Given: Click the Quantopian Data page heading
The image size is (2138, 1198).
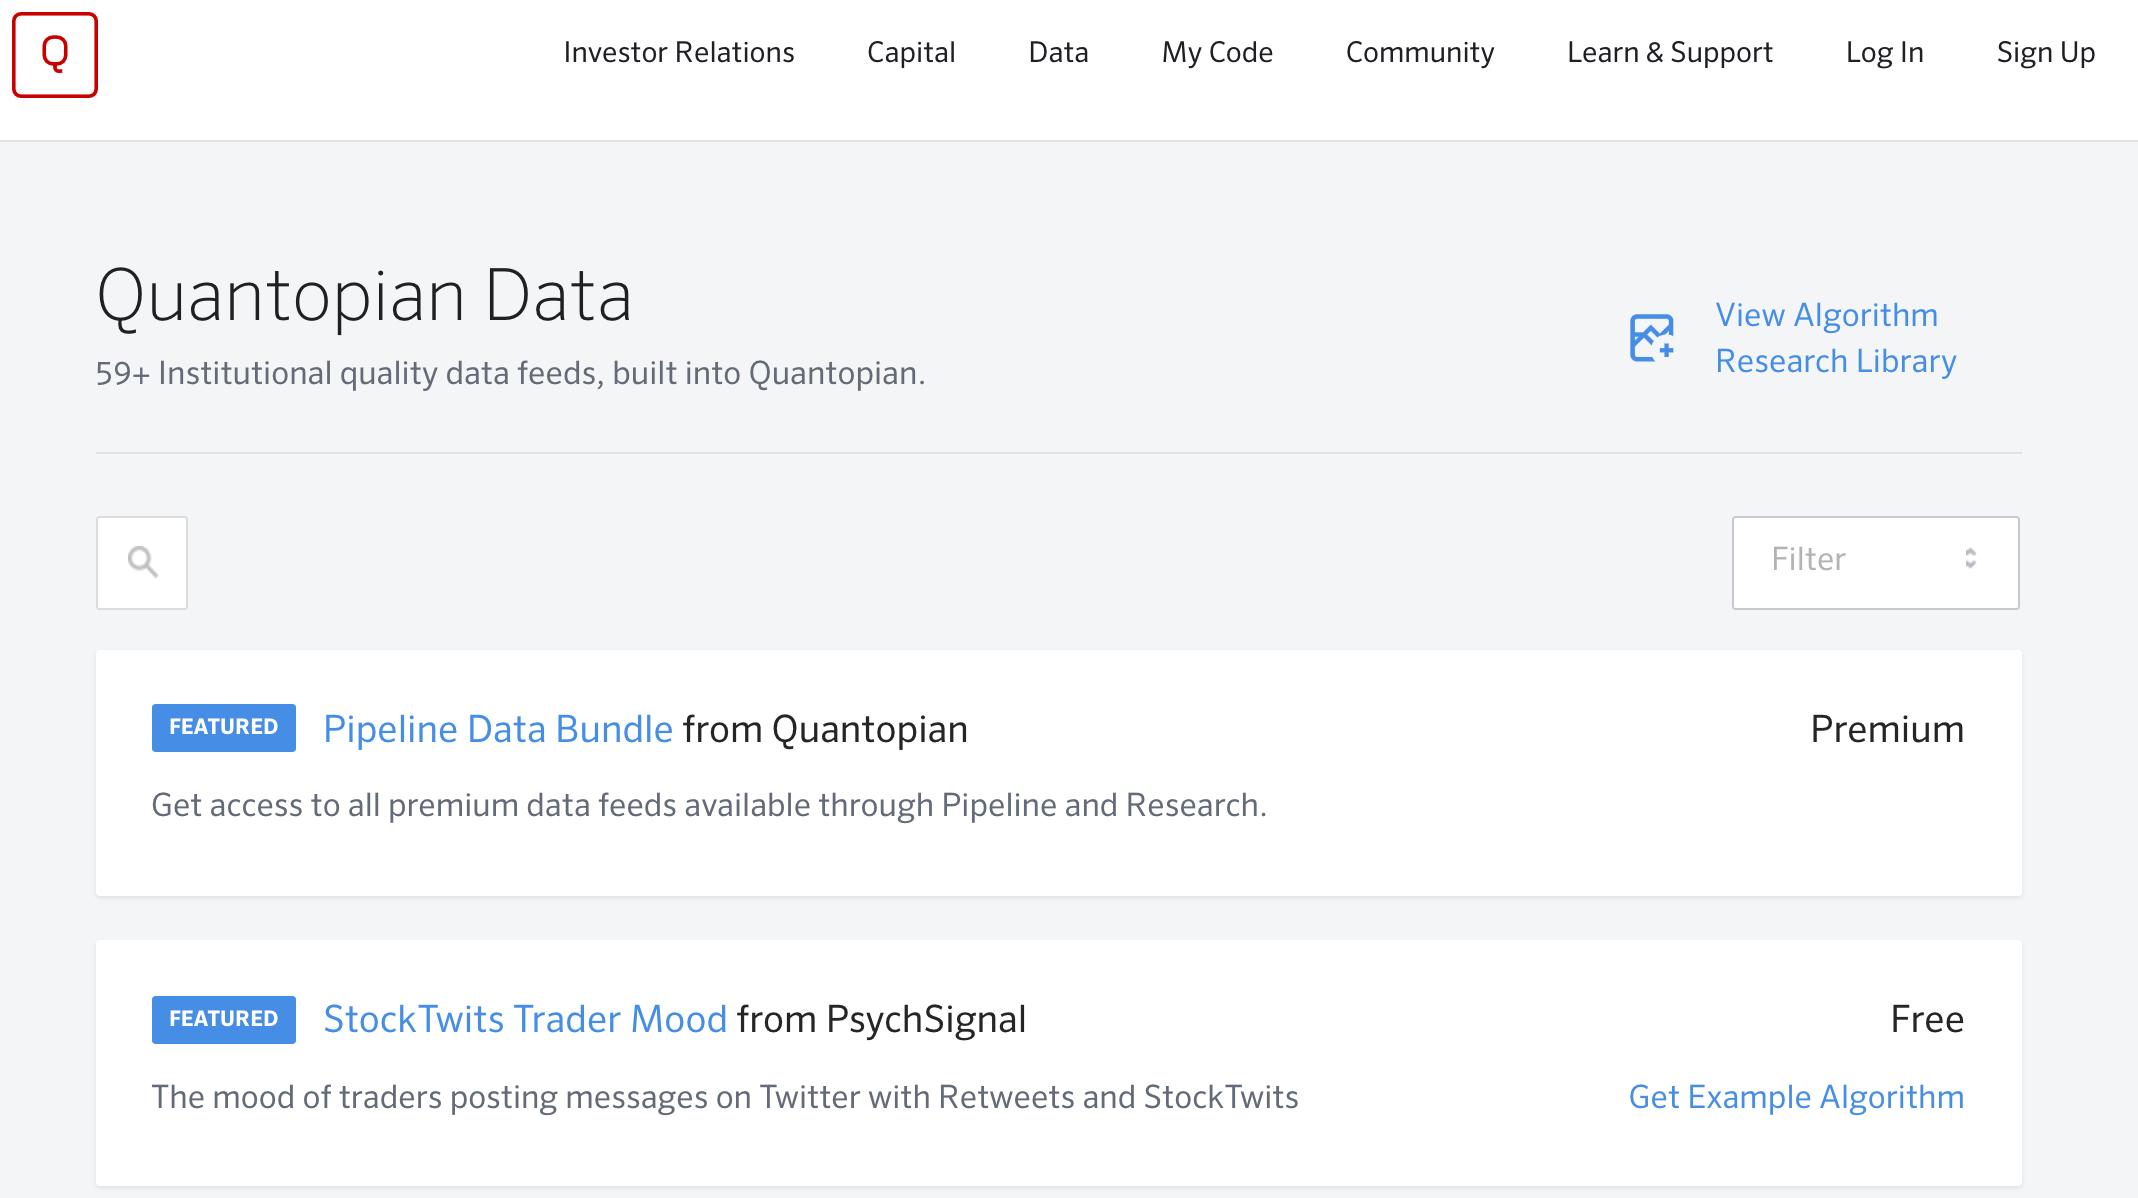Looking at the screenshot, I should 364,296.
